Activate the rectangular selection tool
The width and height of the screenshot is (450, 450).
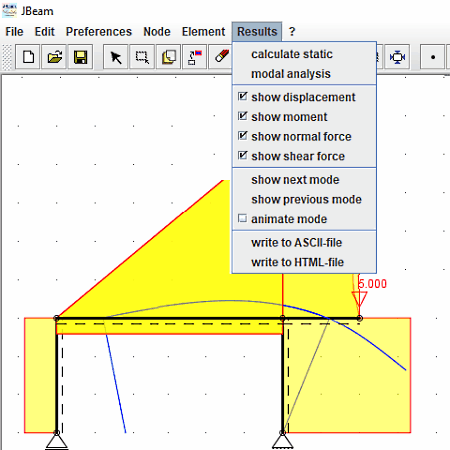click(x=142, y=57)
